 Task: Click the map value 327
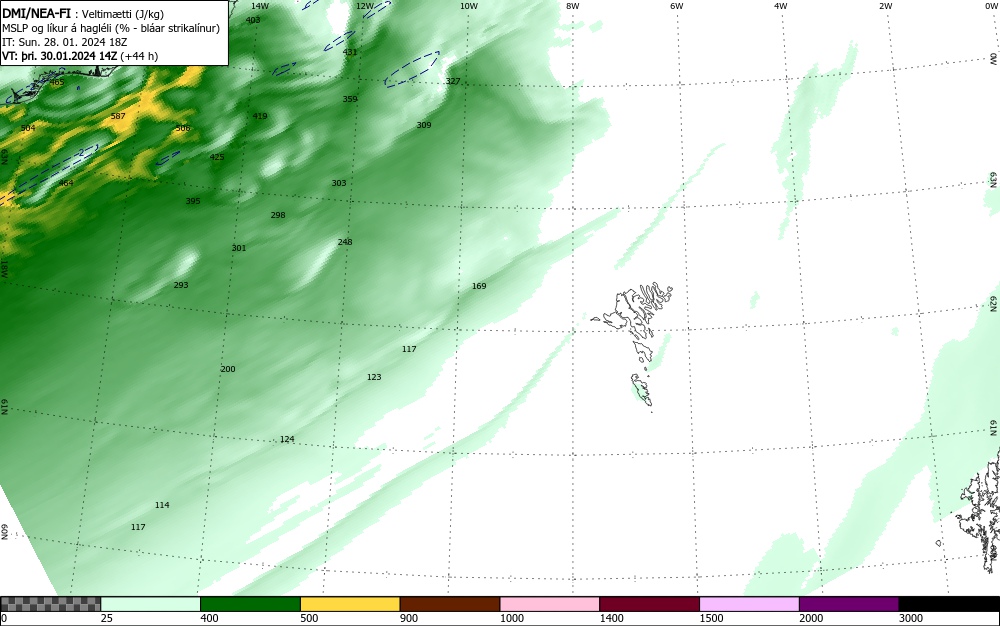click(x=453, y=81)
